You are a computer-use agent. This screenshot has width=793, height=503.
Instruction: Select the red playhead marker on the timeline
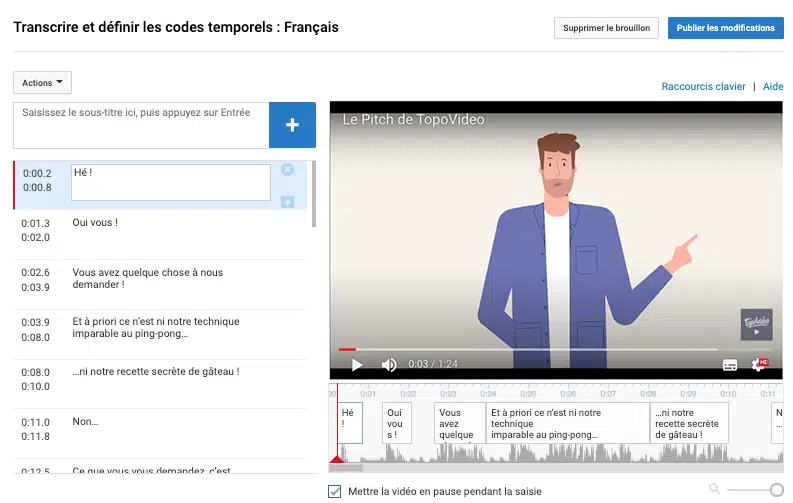[x=337, y=458]
